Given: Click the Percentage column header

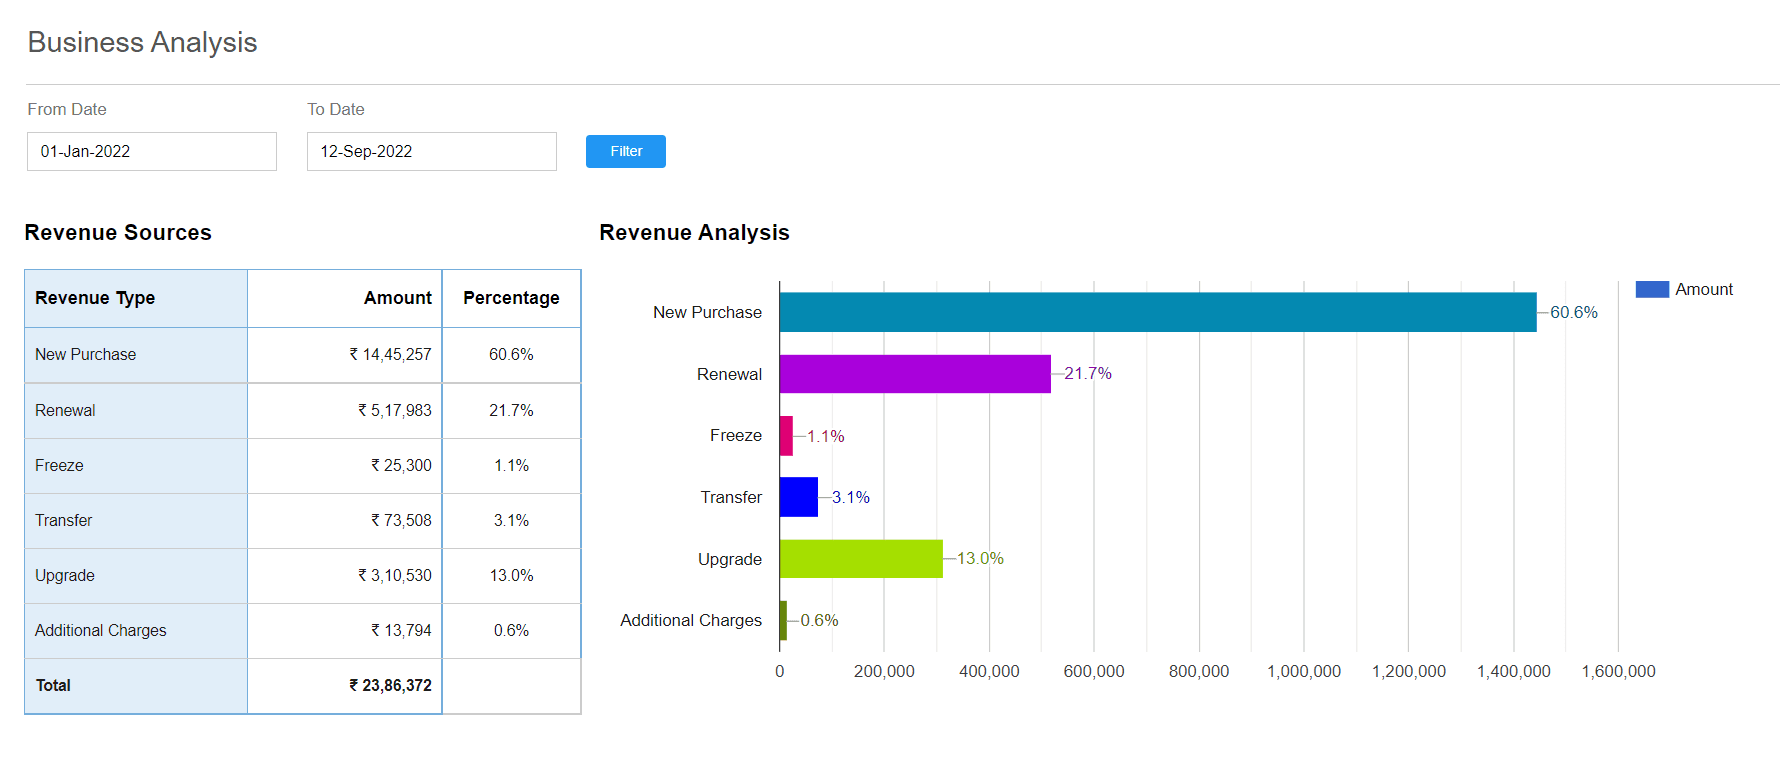Looking at the screenshot, I should click(x=511, y=298).
